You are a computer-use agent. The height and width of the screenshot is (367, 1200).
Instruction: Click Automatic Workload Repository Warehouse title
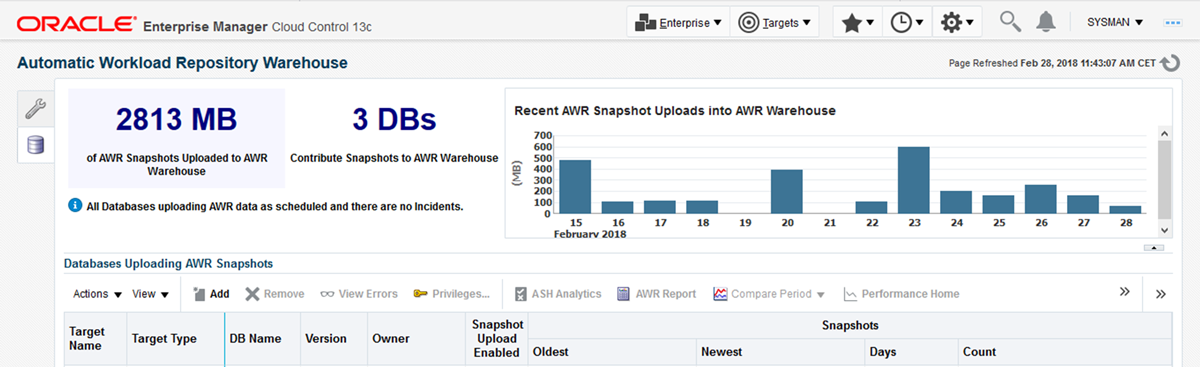pyautogui.click(x=183, y=63)
